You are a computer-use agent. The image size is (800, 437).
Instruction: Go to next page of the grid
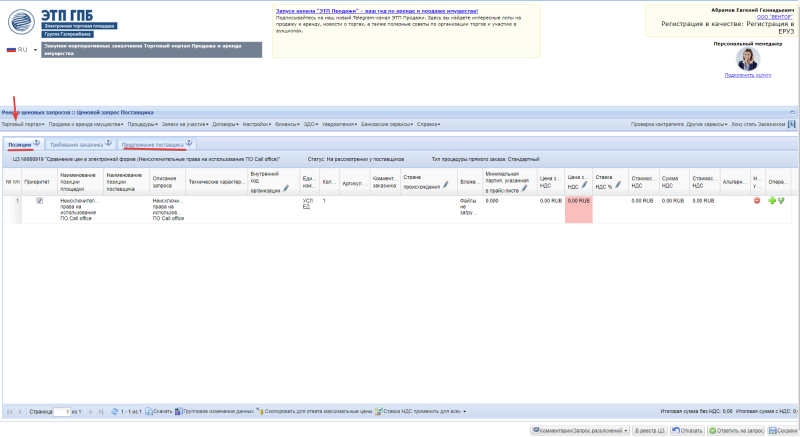90,412
